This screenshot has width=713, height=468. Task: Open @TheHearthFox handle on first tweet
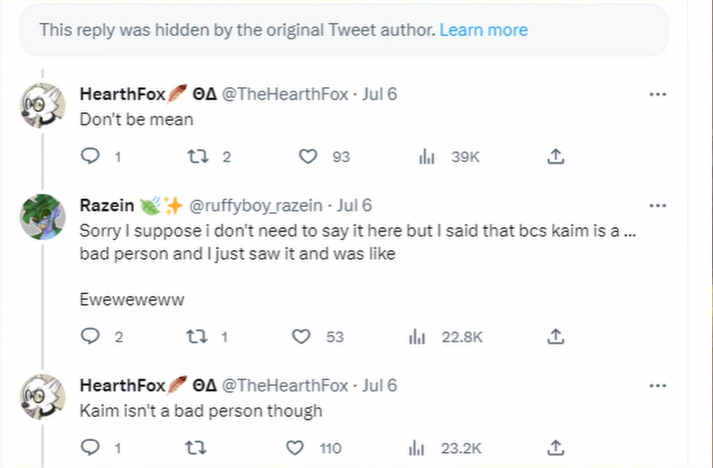284,95
